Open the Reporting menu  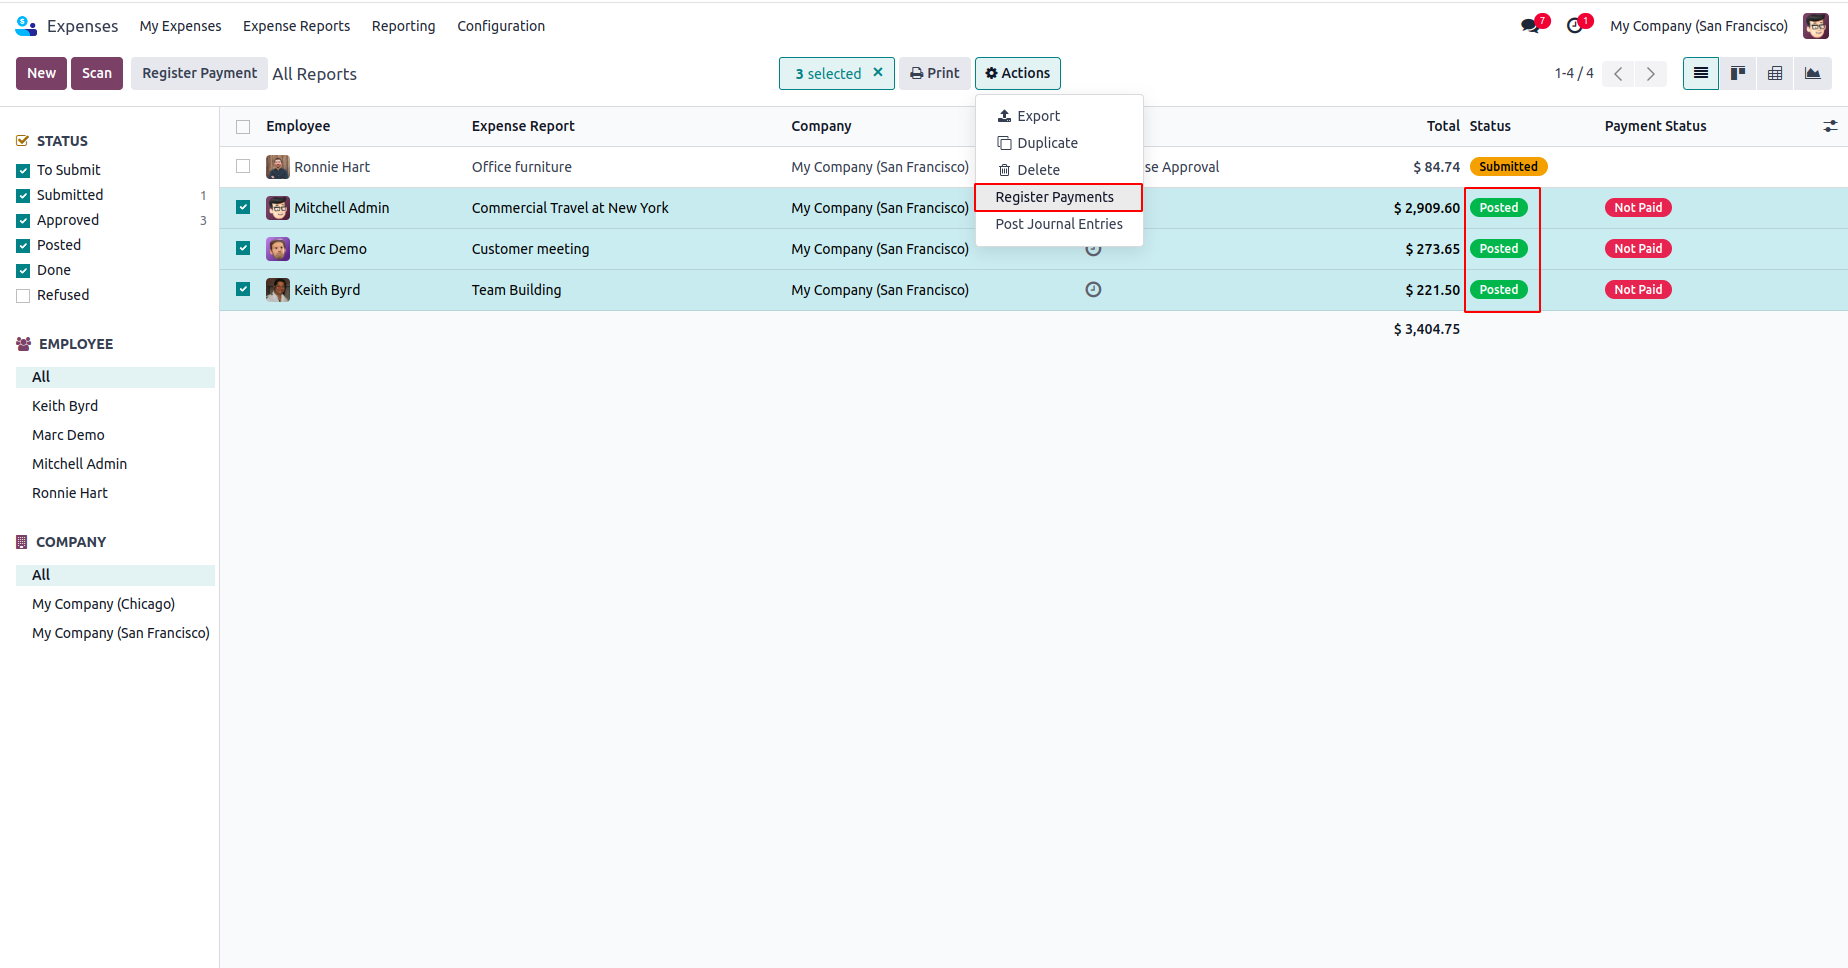404,26
